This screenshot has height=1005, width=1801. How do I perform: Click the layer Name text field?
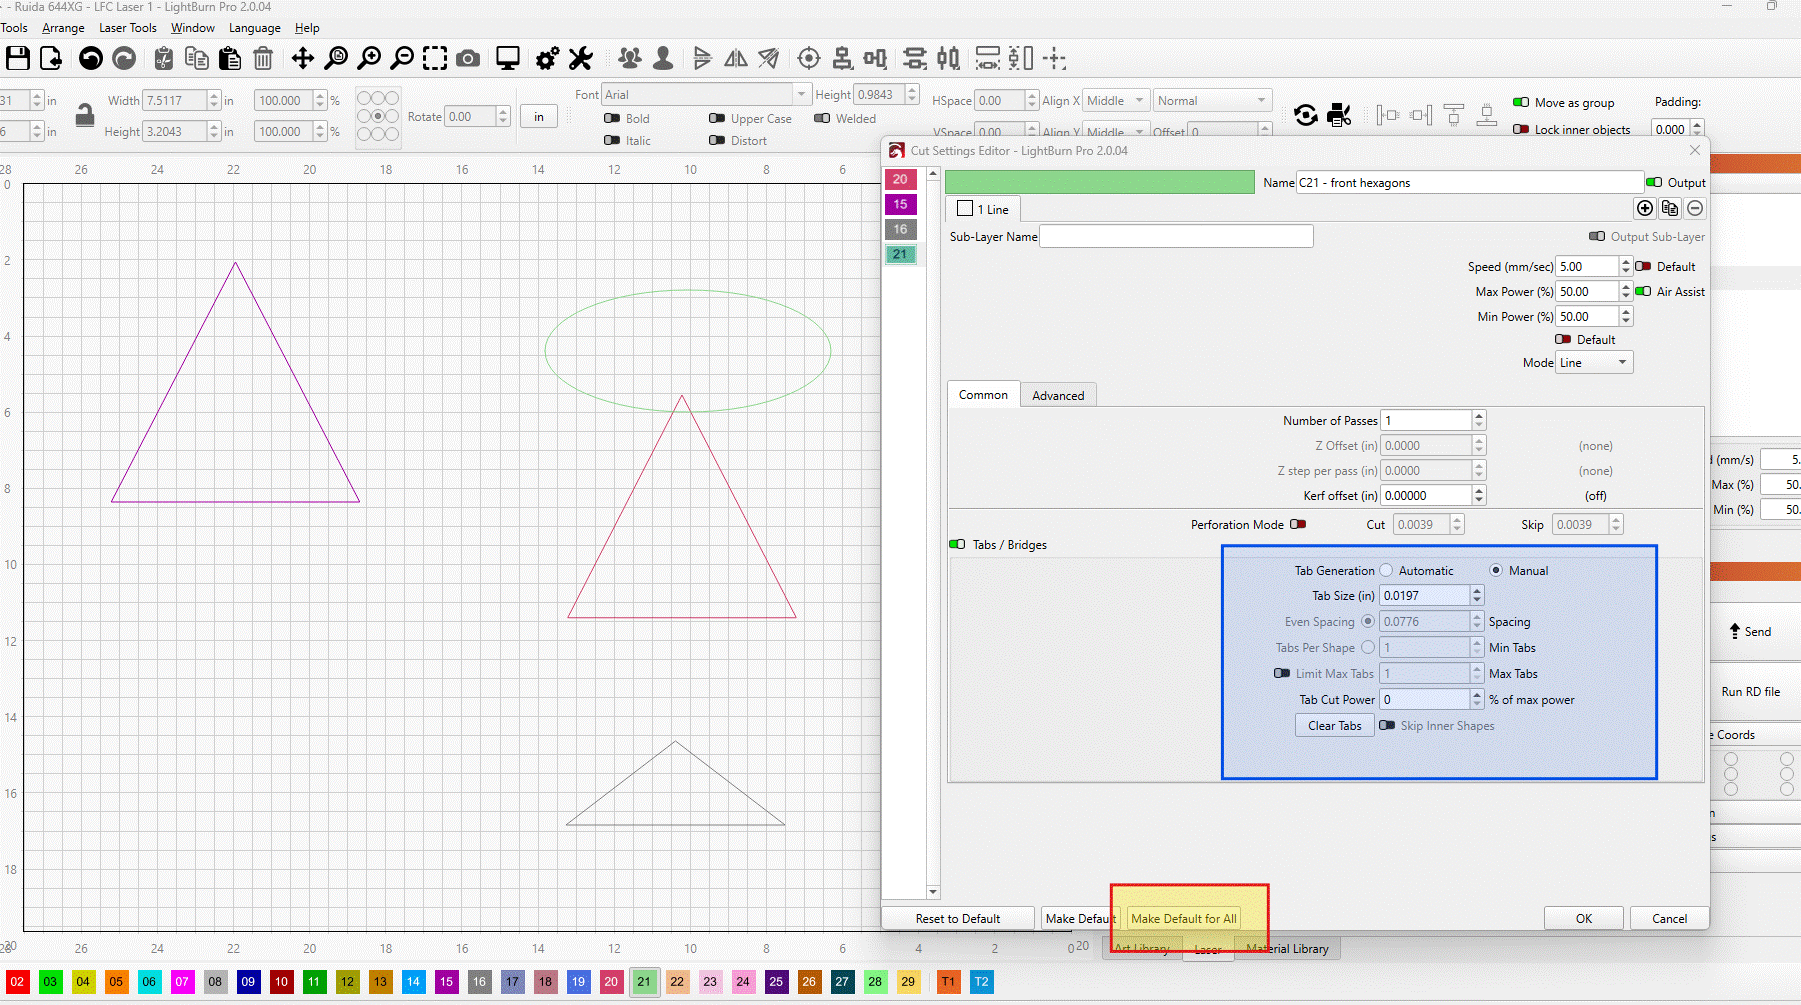coord(1469,183)
